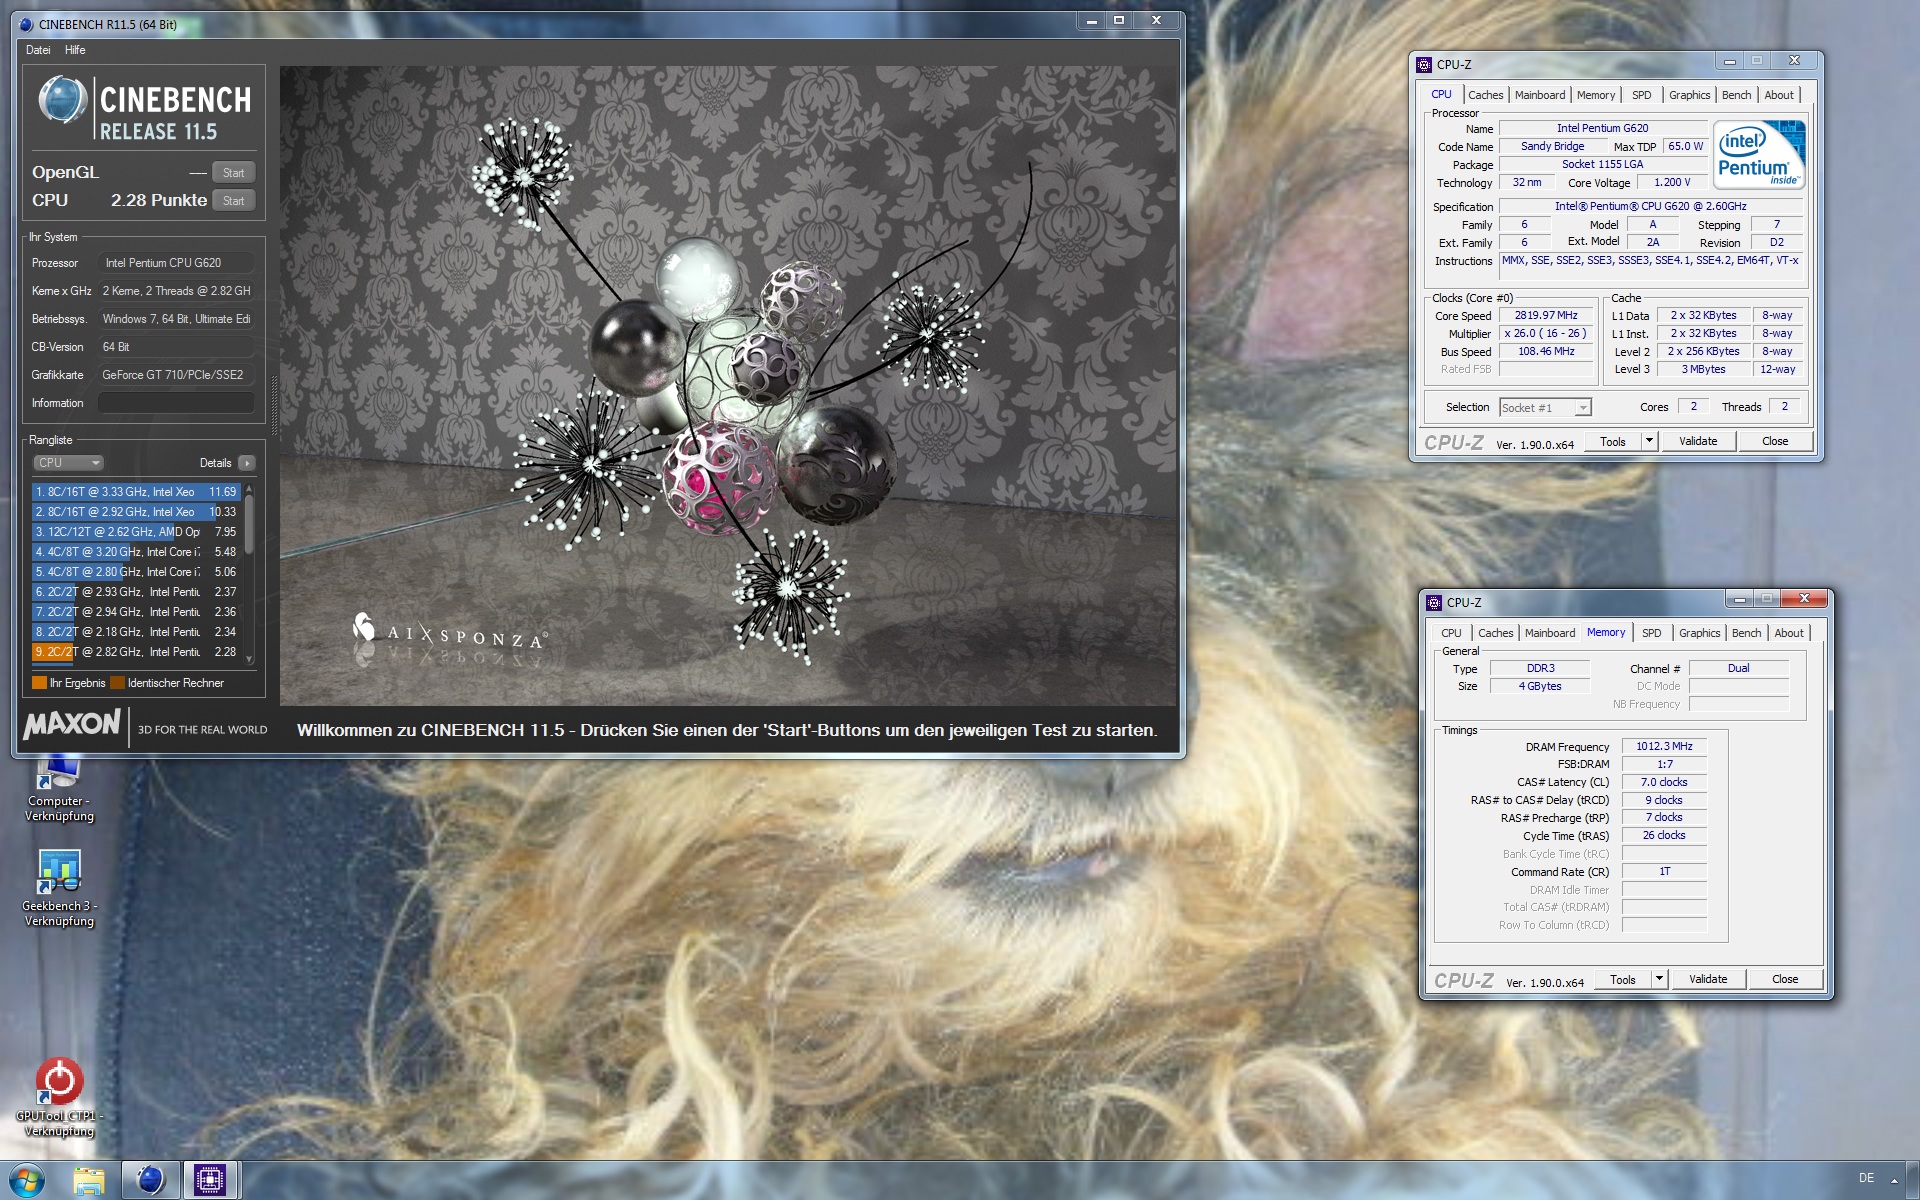
Task: Select ranking row 2C/2T @ 2.94 GHz
Action: pos(136,612)
